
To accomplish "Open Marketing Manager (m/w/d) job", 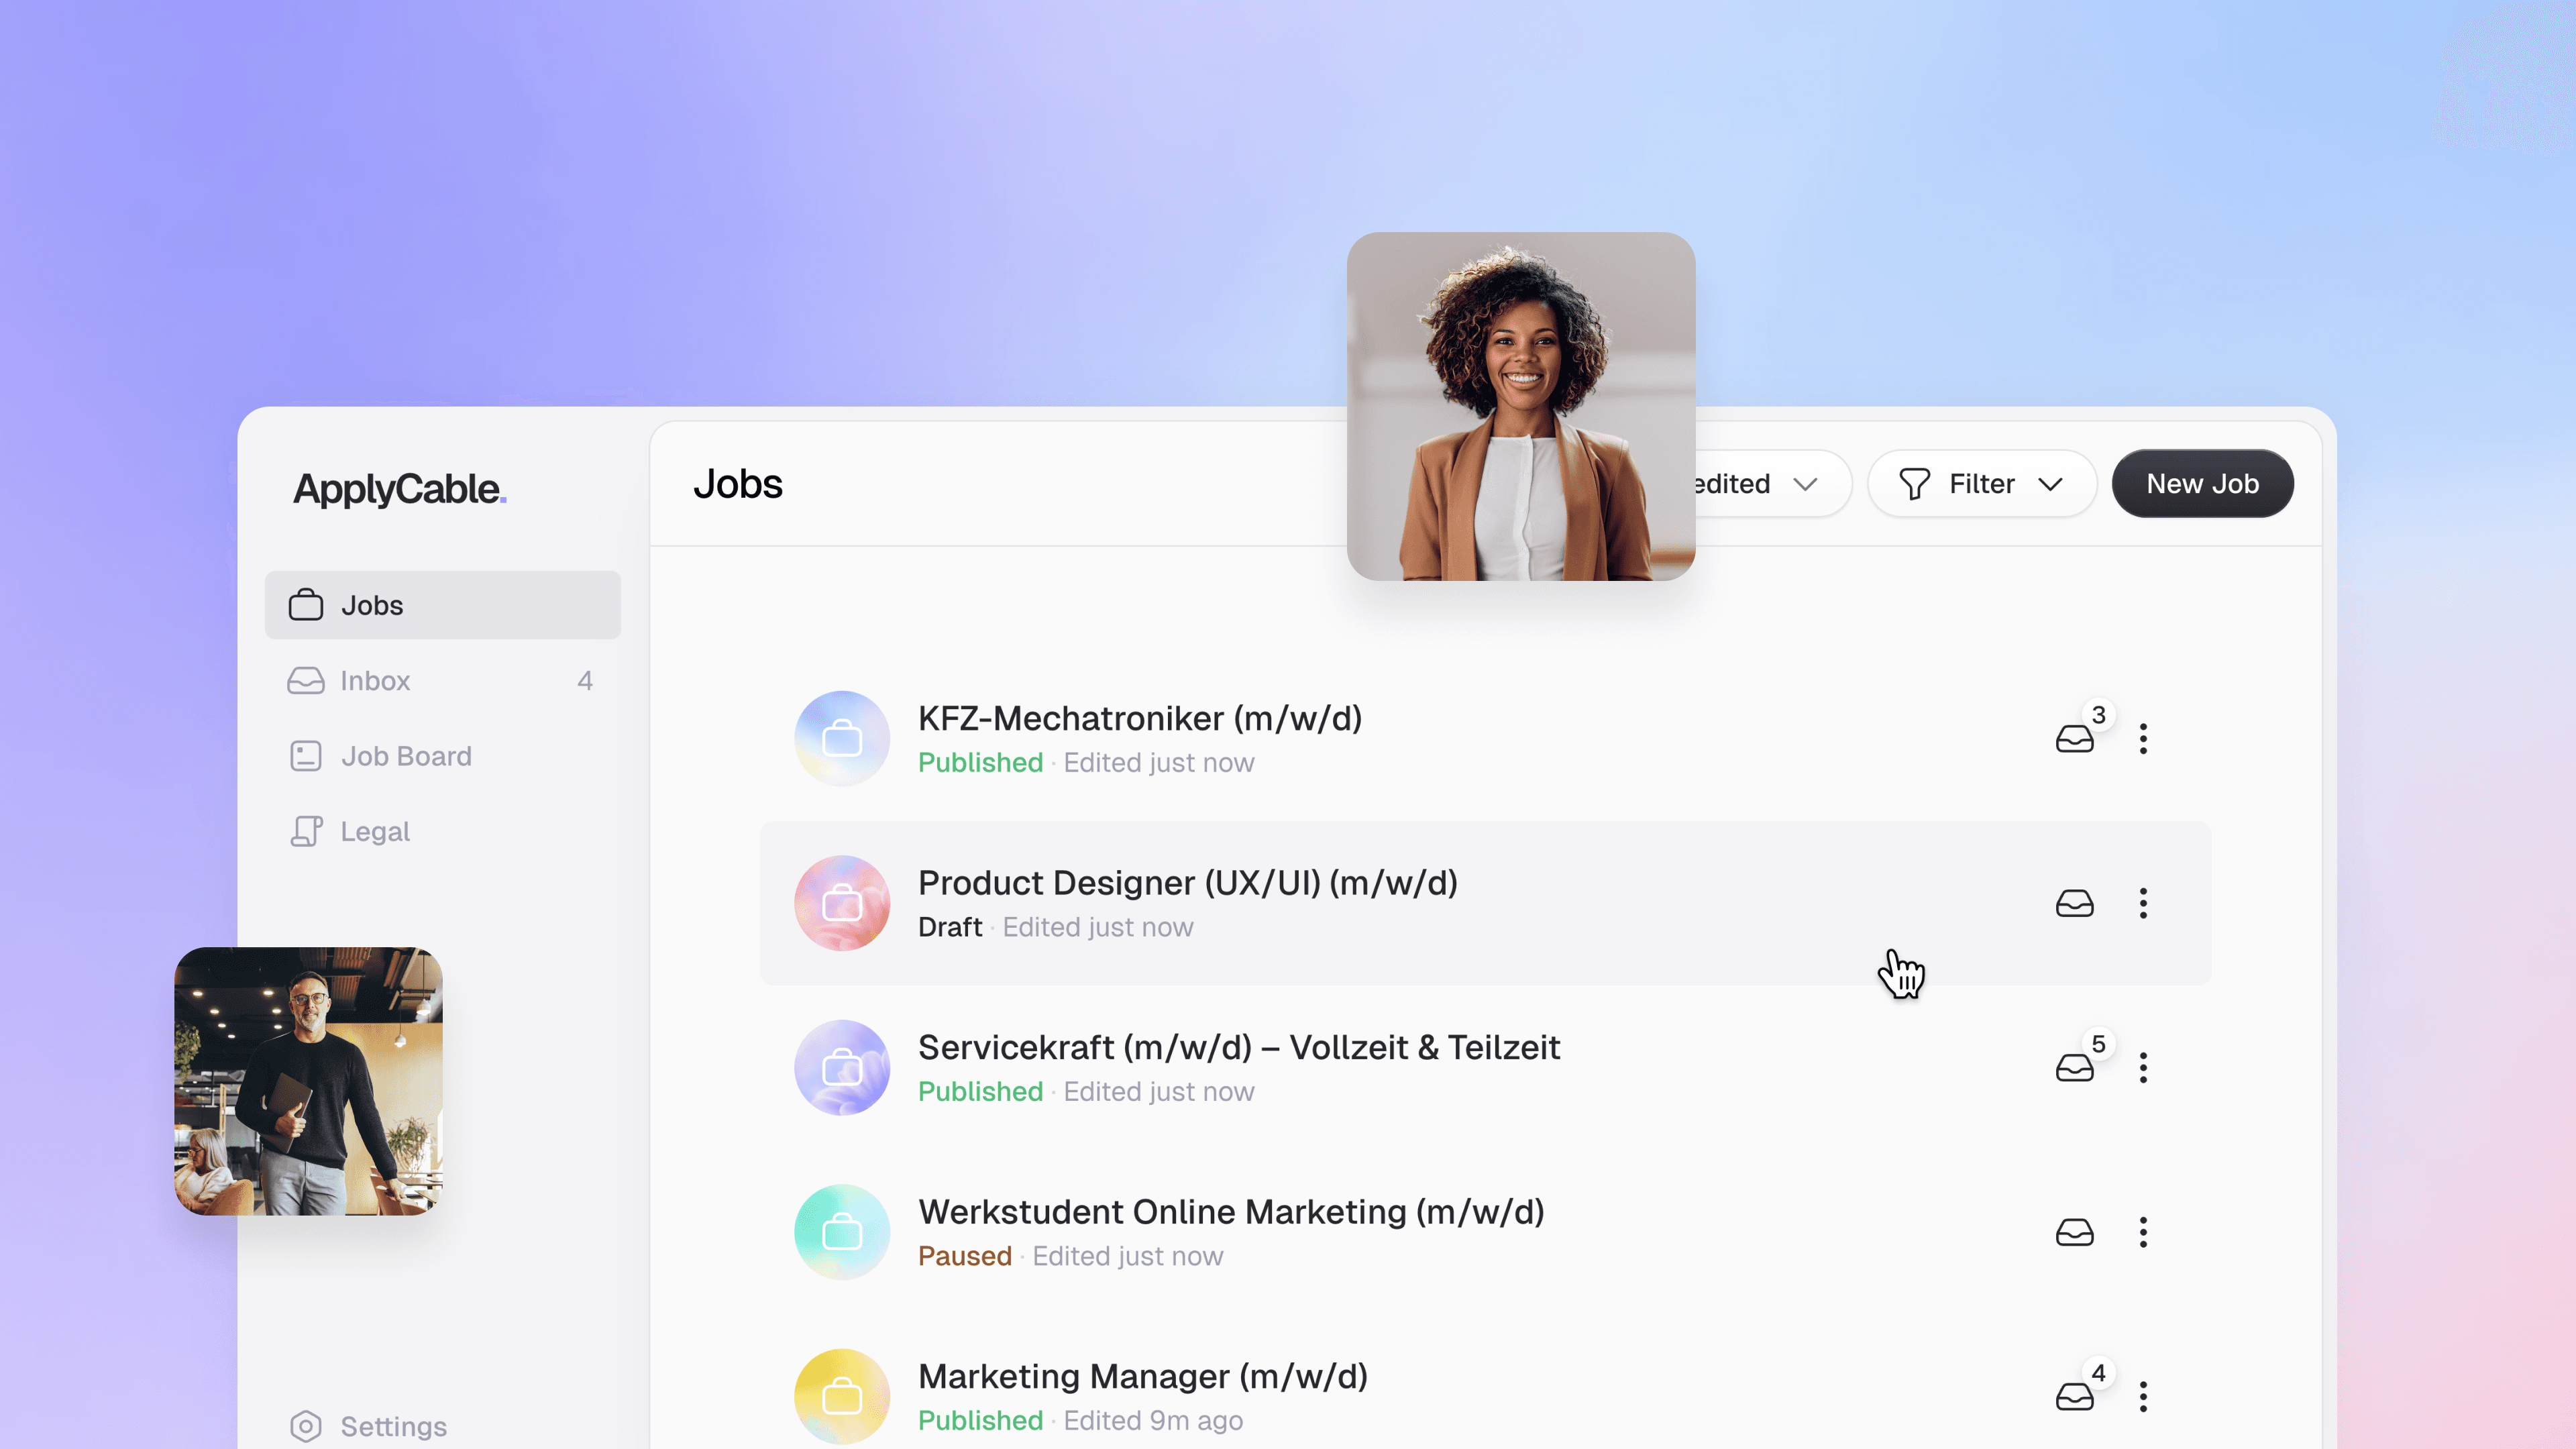I will pos(1143,1376).
